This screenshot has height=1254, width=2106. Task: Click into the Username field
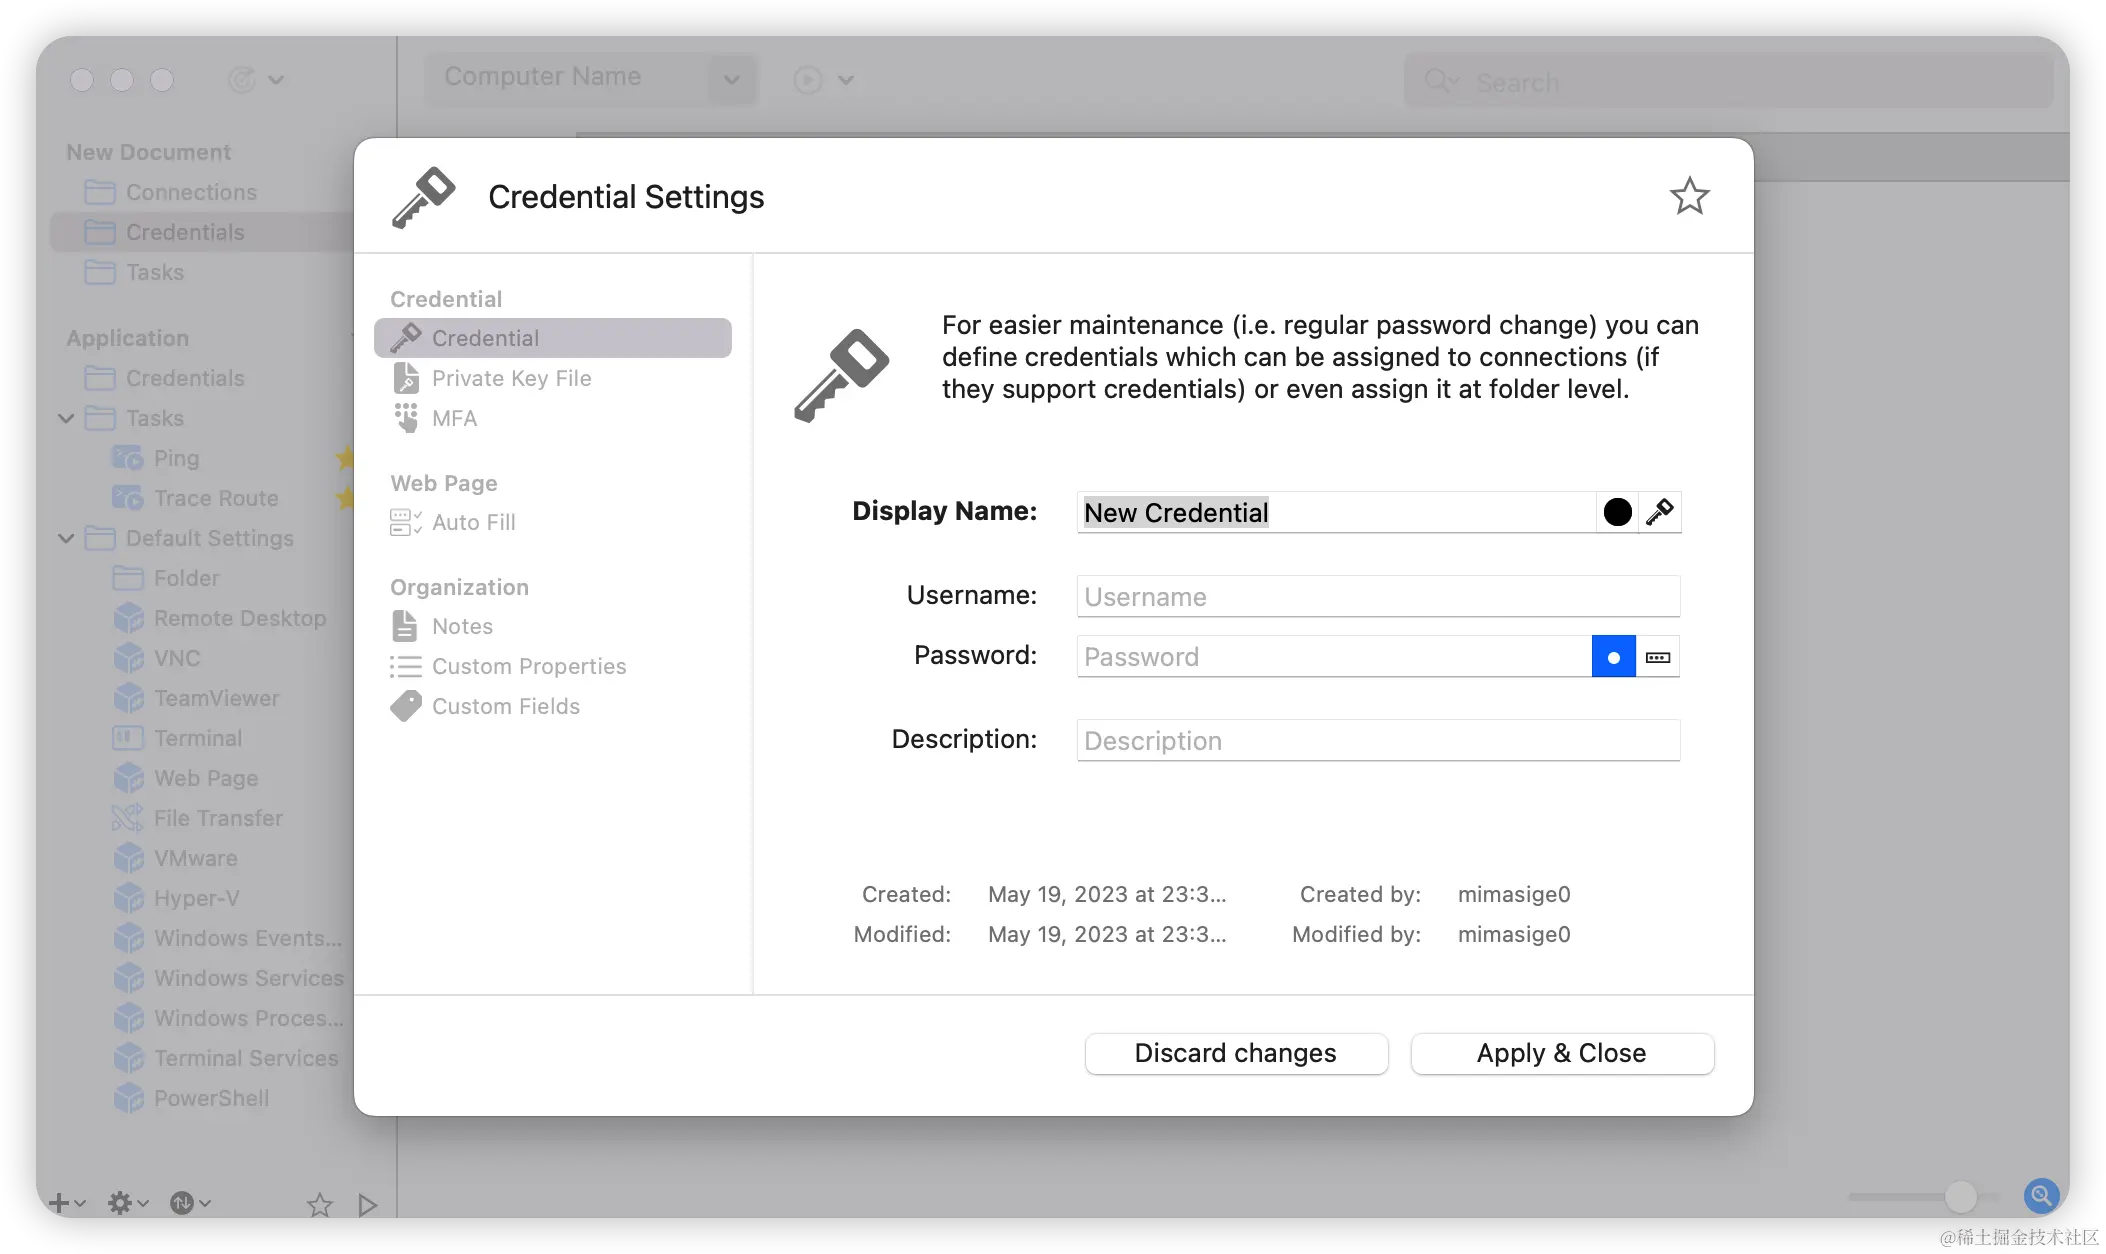1377,596
